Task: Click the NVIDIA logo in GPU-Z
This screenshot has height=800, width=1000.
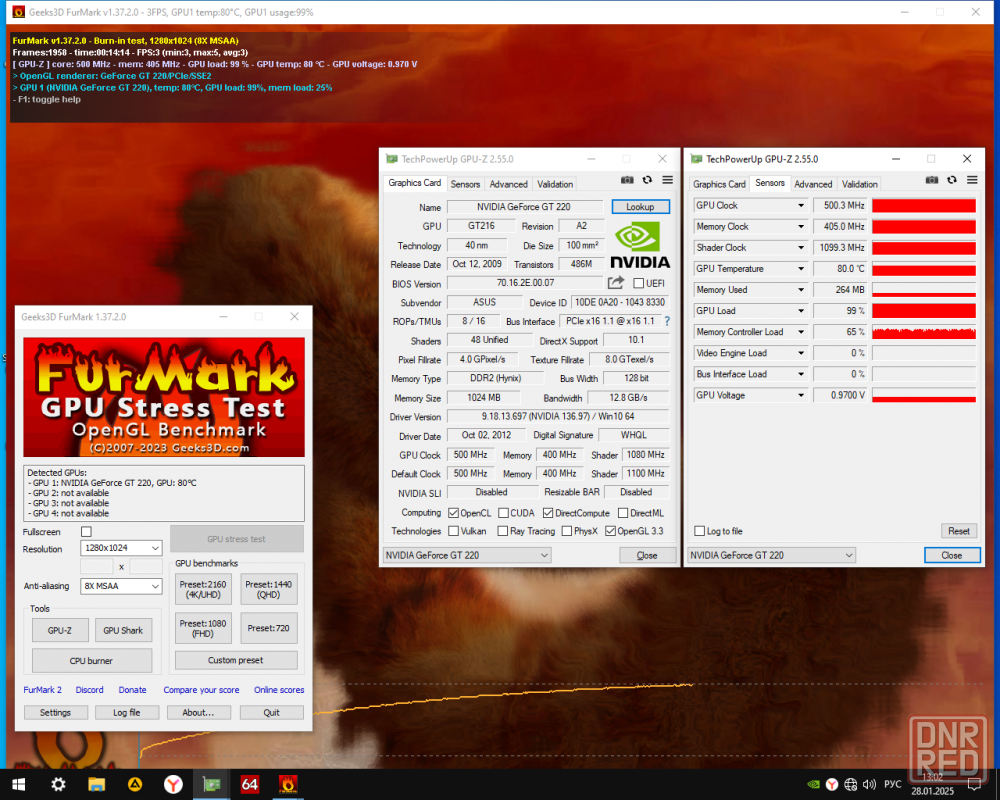Action: point(640,245)
